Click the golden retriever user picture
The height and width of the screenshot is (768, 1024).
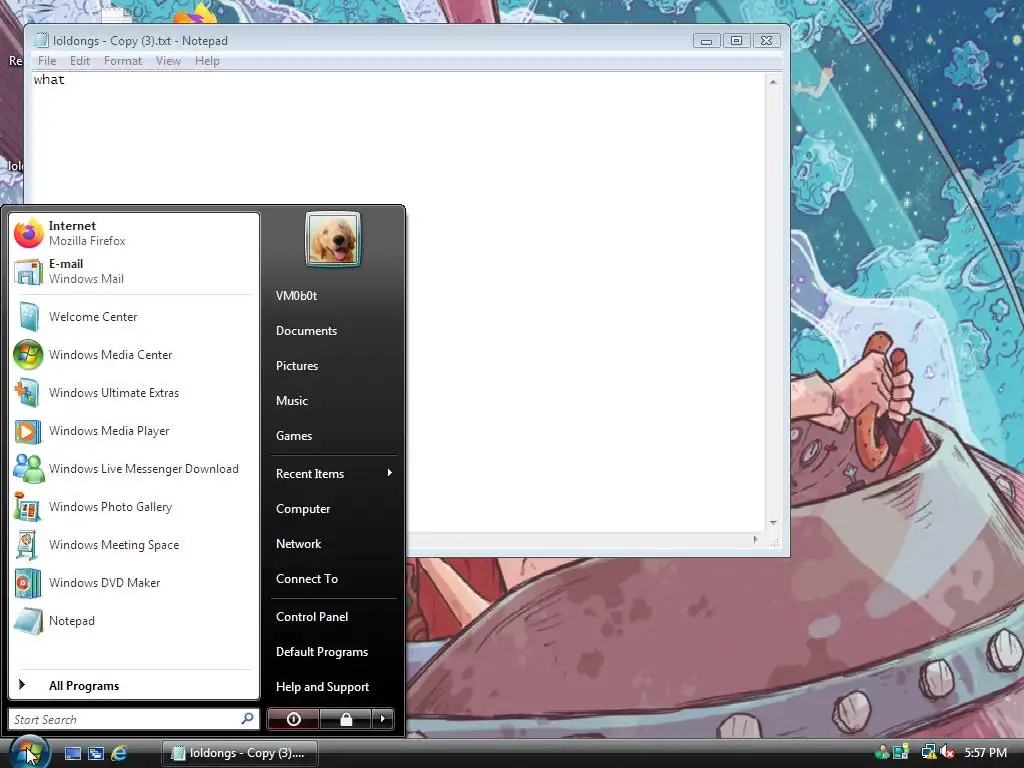(x=332, y=239)
